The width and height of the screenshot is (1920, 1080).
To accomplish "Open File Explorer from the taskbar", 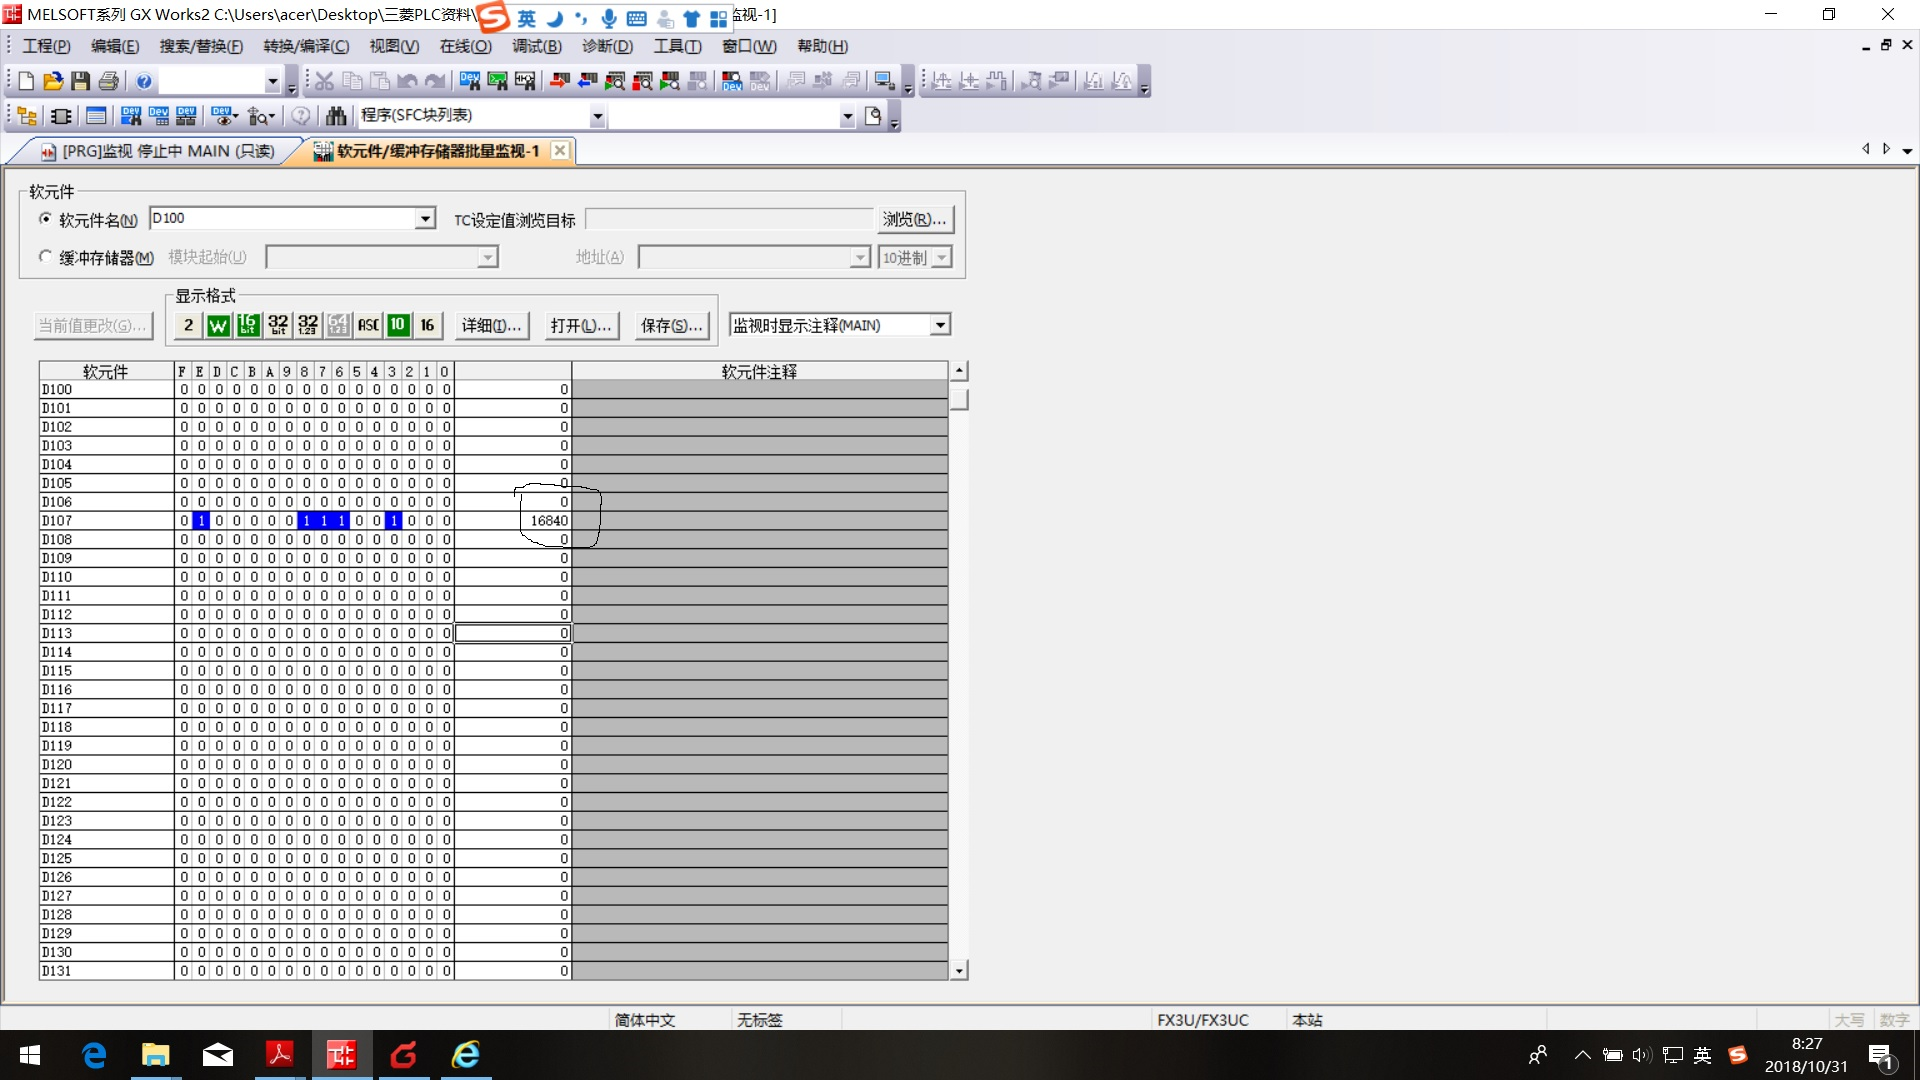I will click(x=155, y=1055).
